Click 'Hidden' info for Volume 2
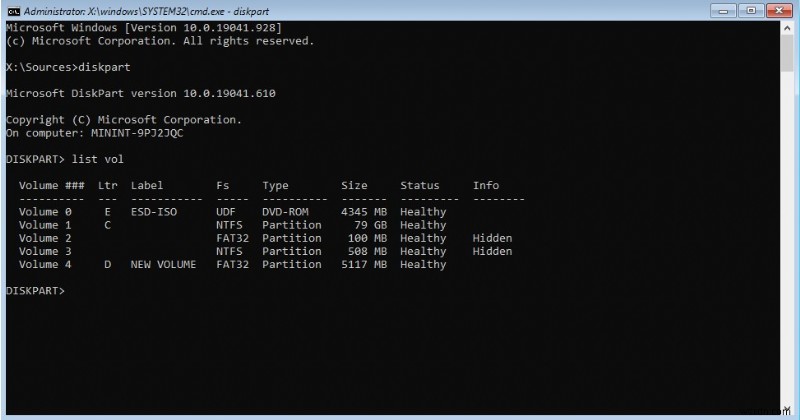800x420 pixels. (x=492, y=238)
